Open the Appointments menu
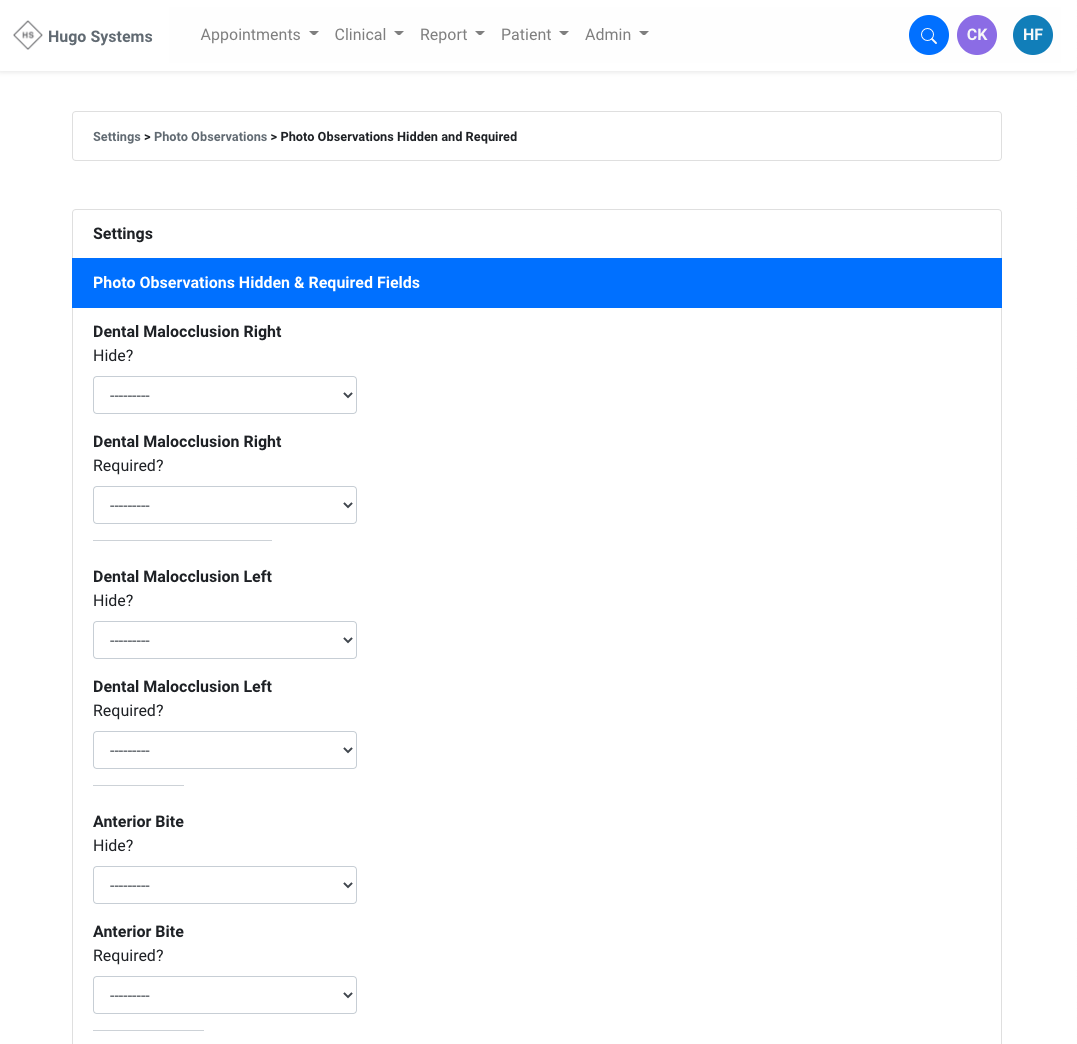The image size is (1077, 1044). (259, 35)
